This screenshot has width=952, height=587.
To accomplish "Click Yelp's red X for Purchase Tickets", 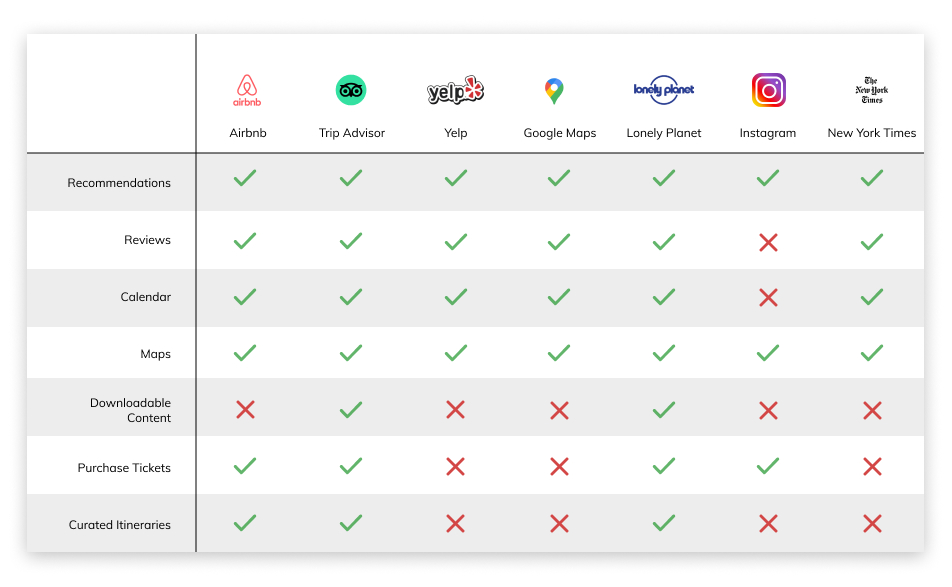I will tap(455, 467).
